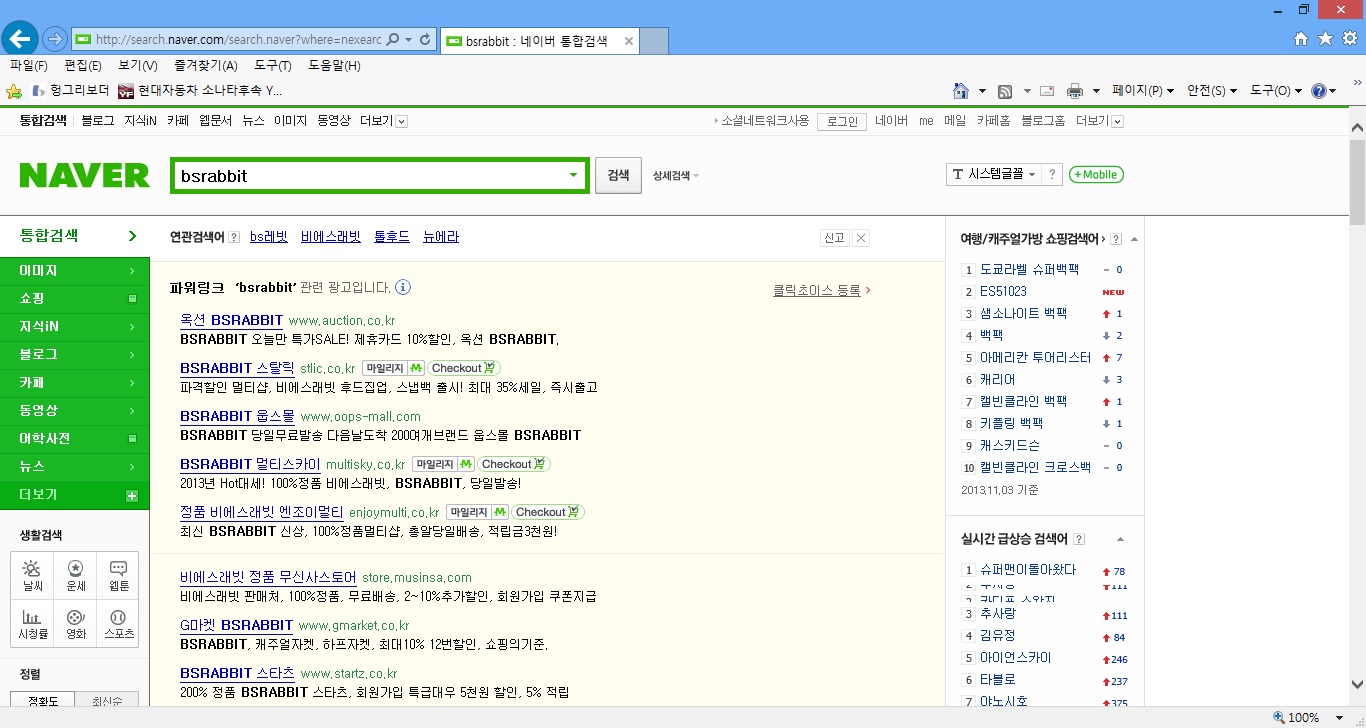Open the 페이지(P) command bar dropdown
Image resolution: width=1366 pixels, height=728 pixels.
pos(1143,91)
